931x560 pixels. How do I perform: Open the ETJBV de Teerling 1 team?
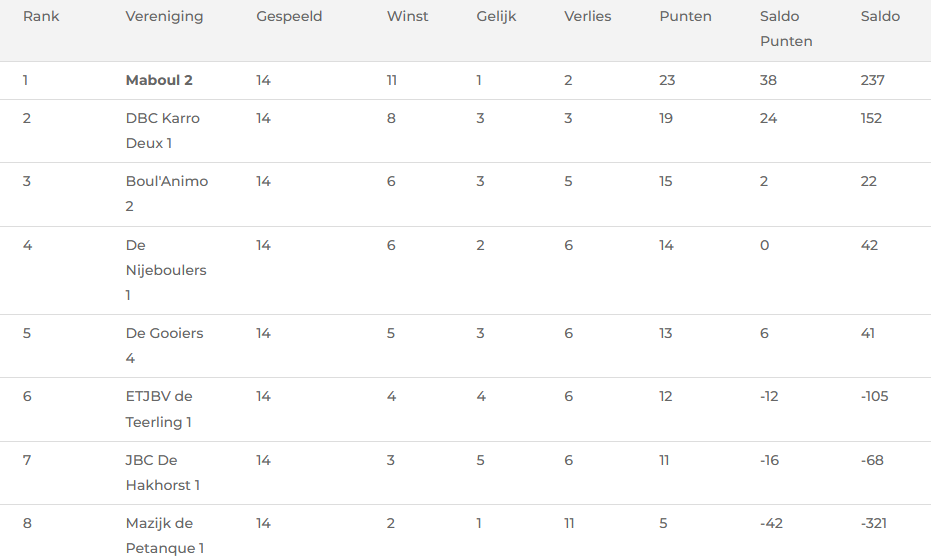tap(159, 409)
